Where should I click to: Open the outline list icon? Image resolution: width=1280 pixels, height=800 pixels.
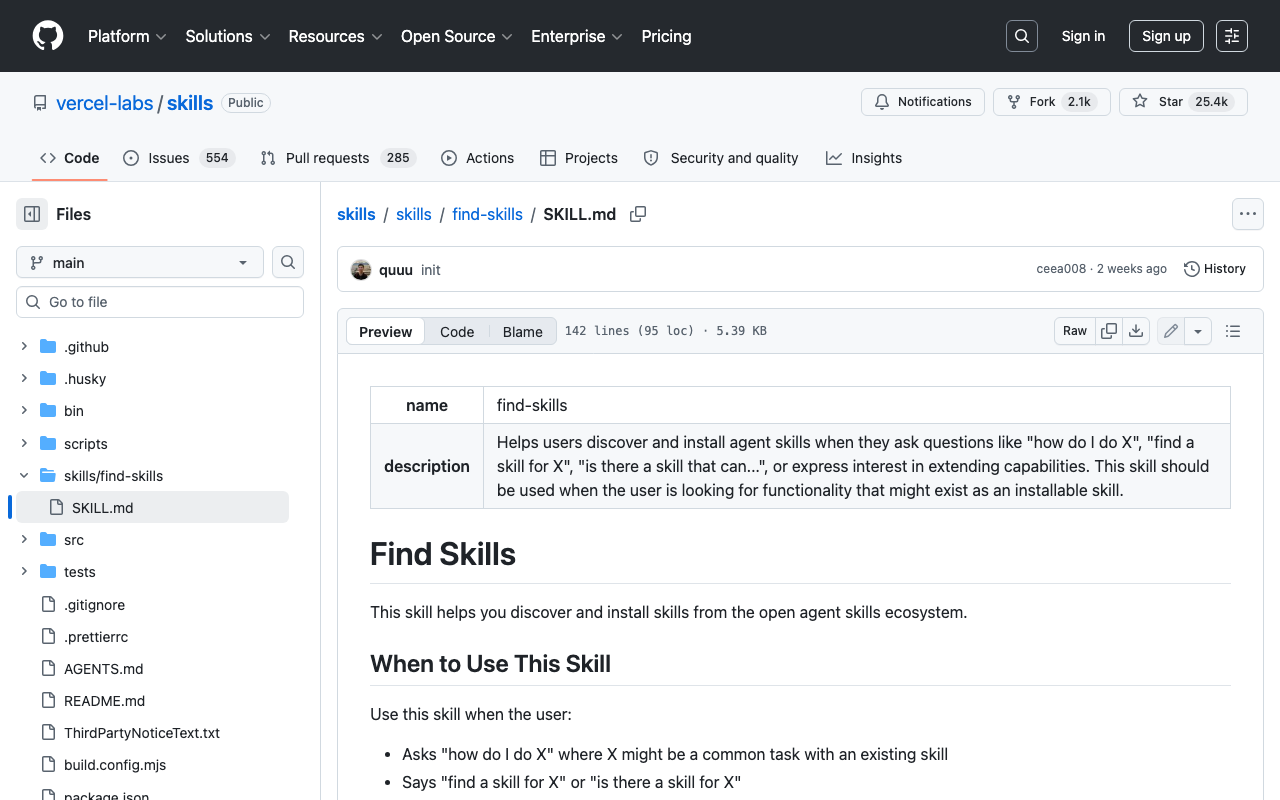point(1233,331)
